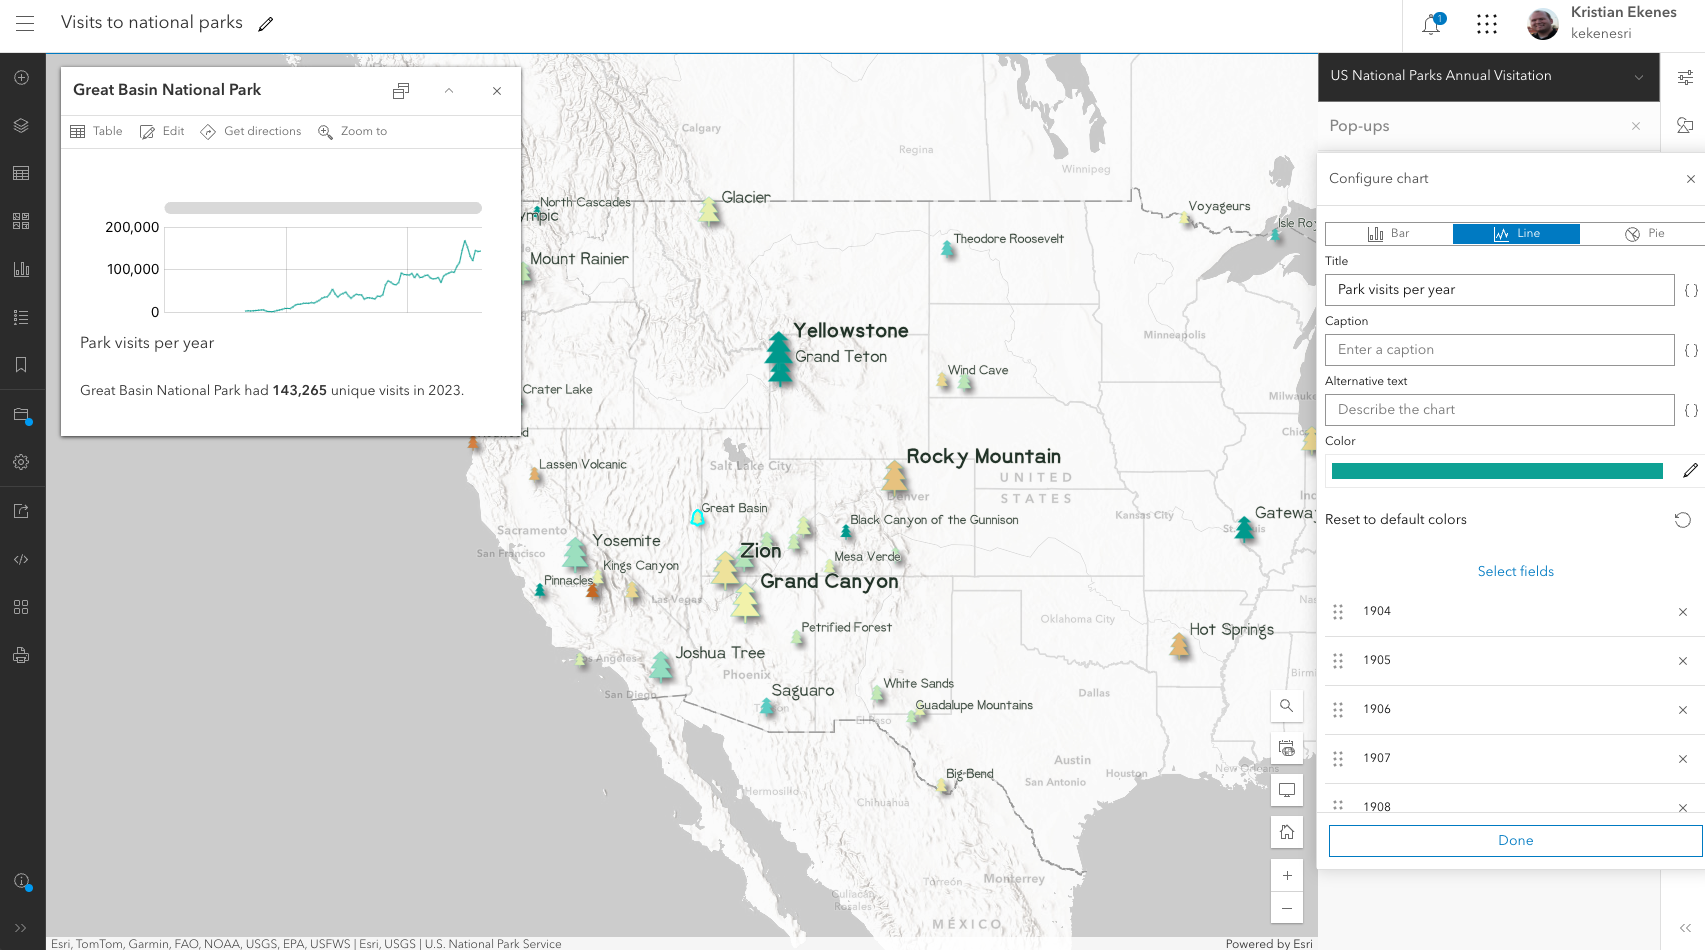Open the Table view in the popup
Viewport: 1705px width, 950px height.
(95, 131)
